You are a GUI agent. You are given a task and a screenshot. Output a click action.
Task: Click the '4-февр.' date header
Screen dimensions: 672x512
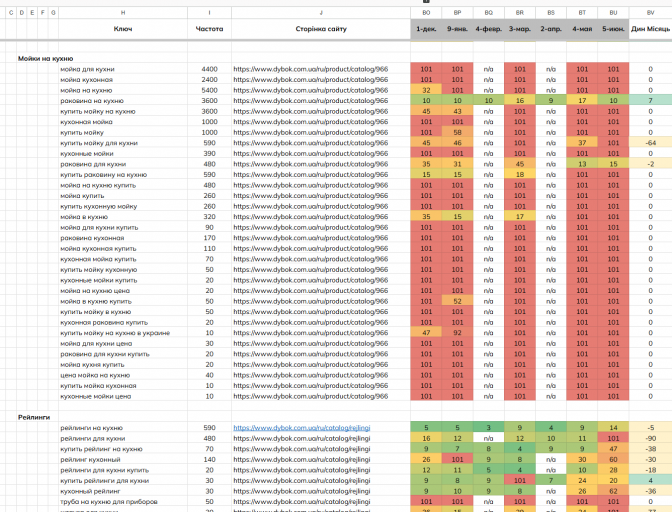click(x=489, y=29)
